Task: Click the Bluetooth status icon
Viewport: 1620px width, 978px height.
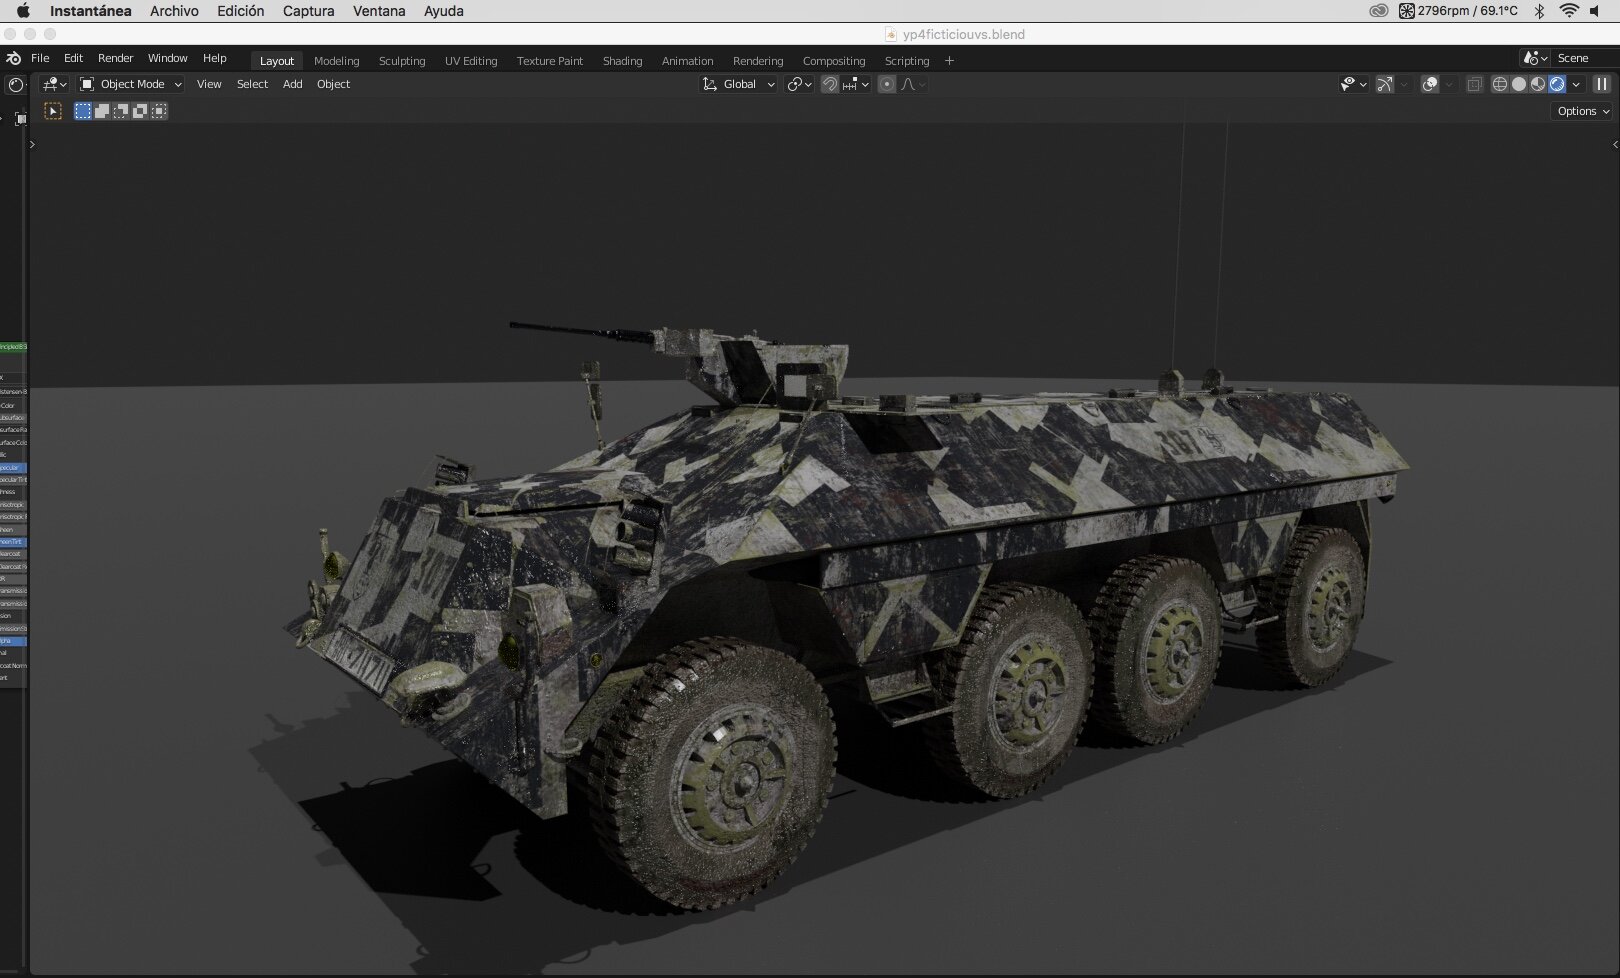Action: [1540, 11]
